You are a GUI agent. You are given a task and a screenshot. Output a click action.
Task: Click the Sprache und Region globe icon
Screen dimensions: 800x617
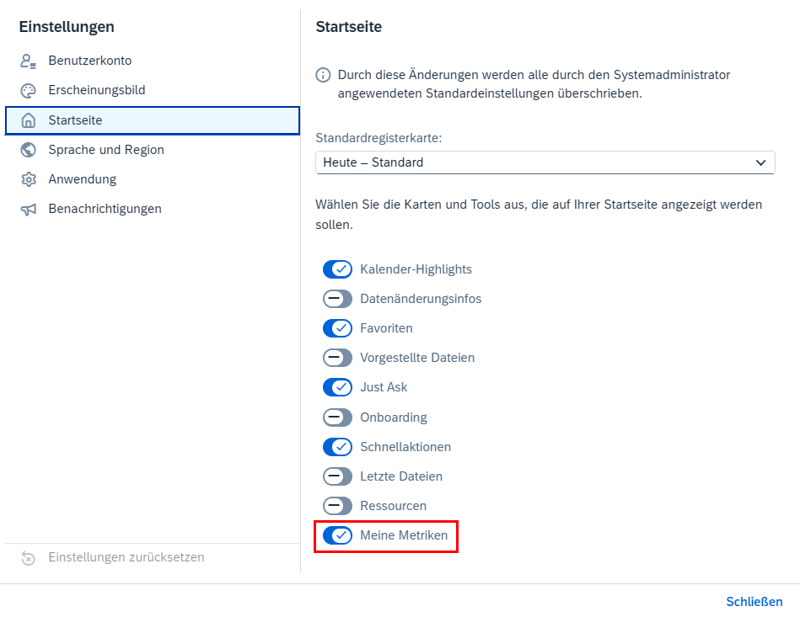(x=28, y=150)
